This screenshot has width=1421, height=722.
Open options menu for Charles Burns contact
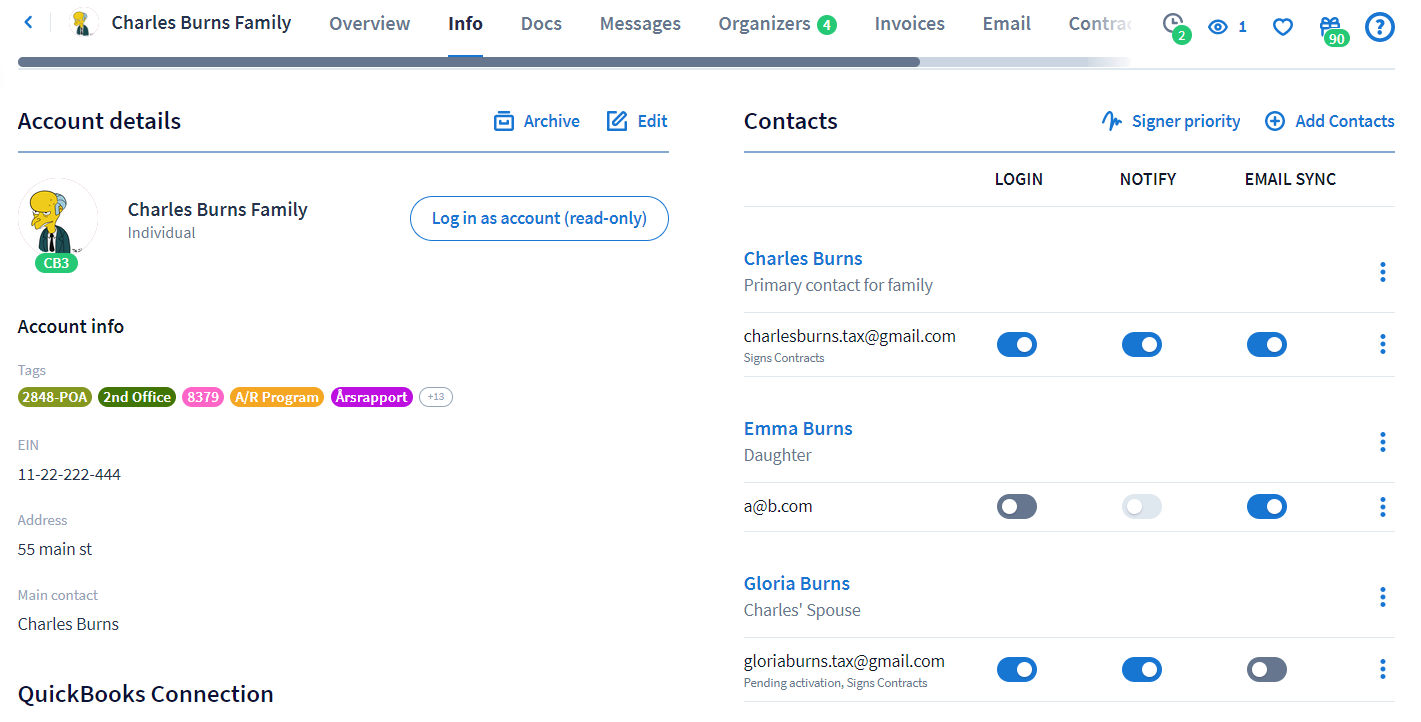[1382, 272]
